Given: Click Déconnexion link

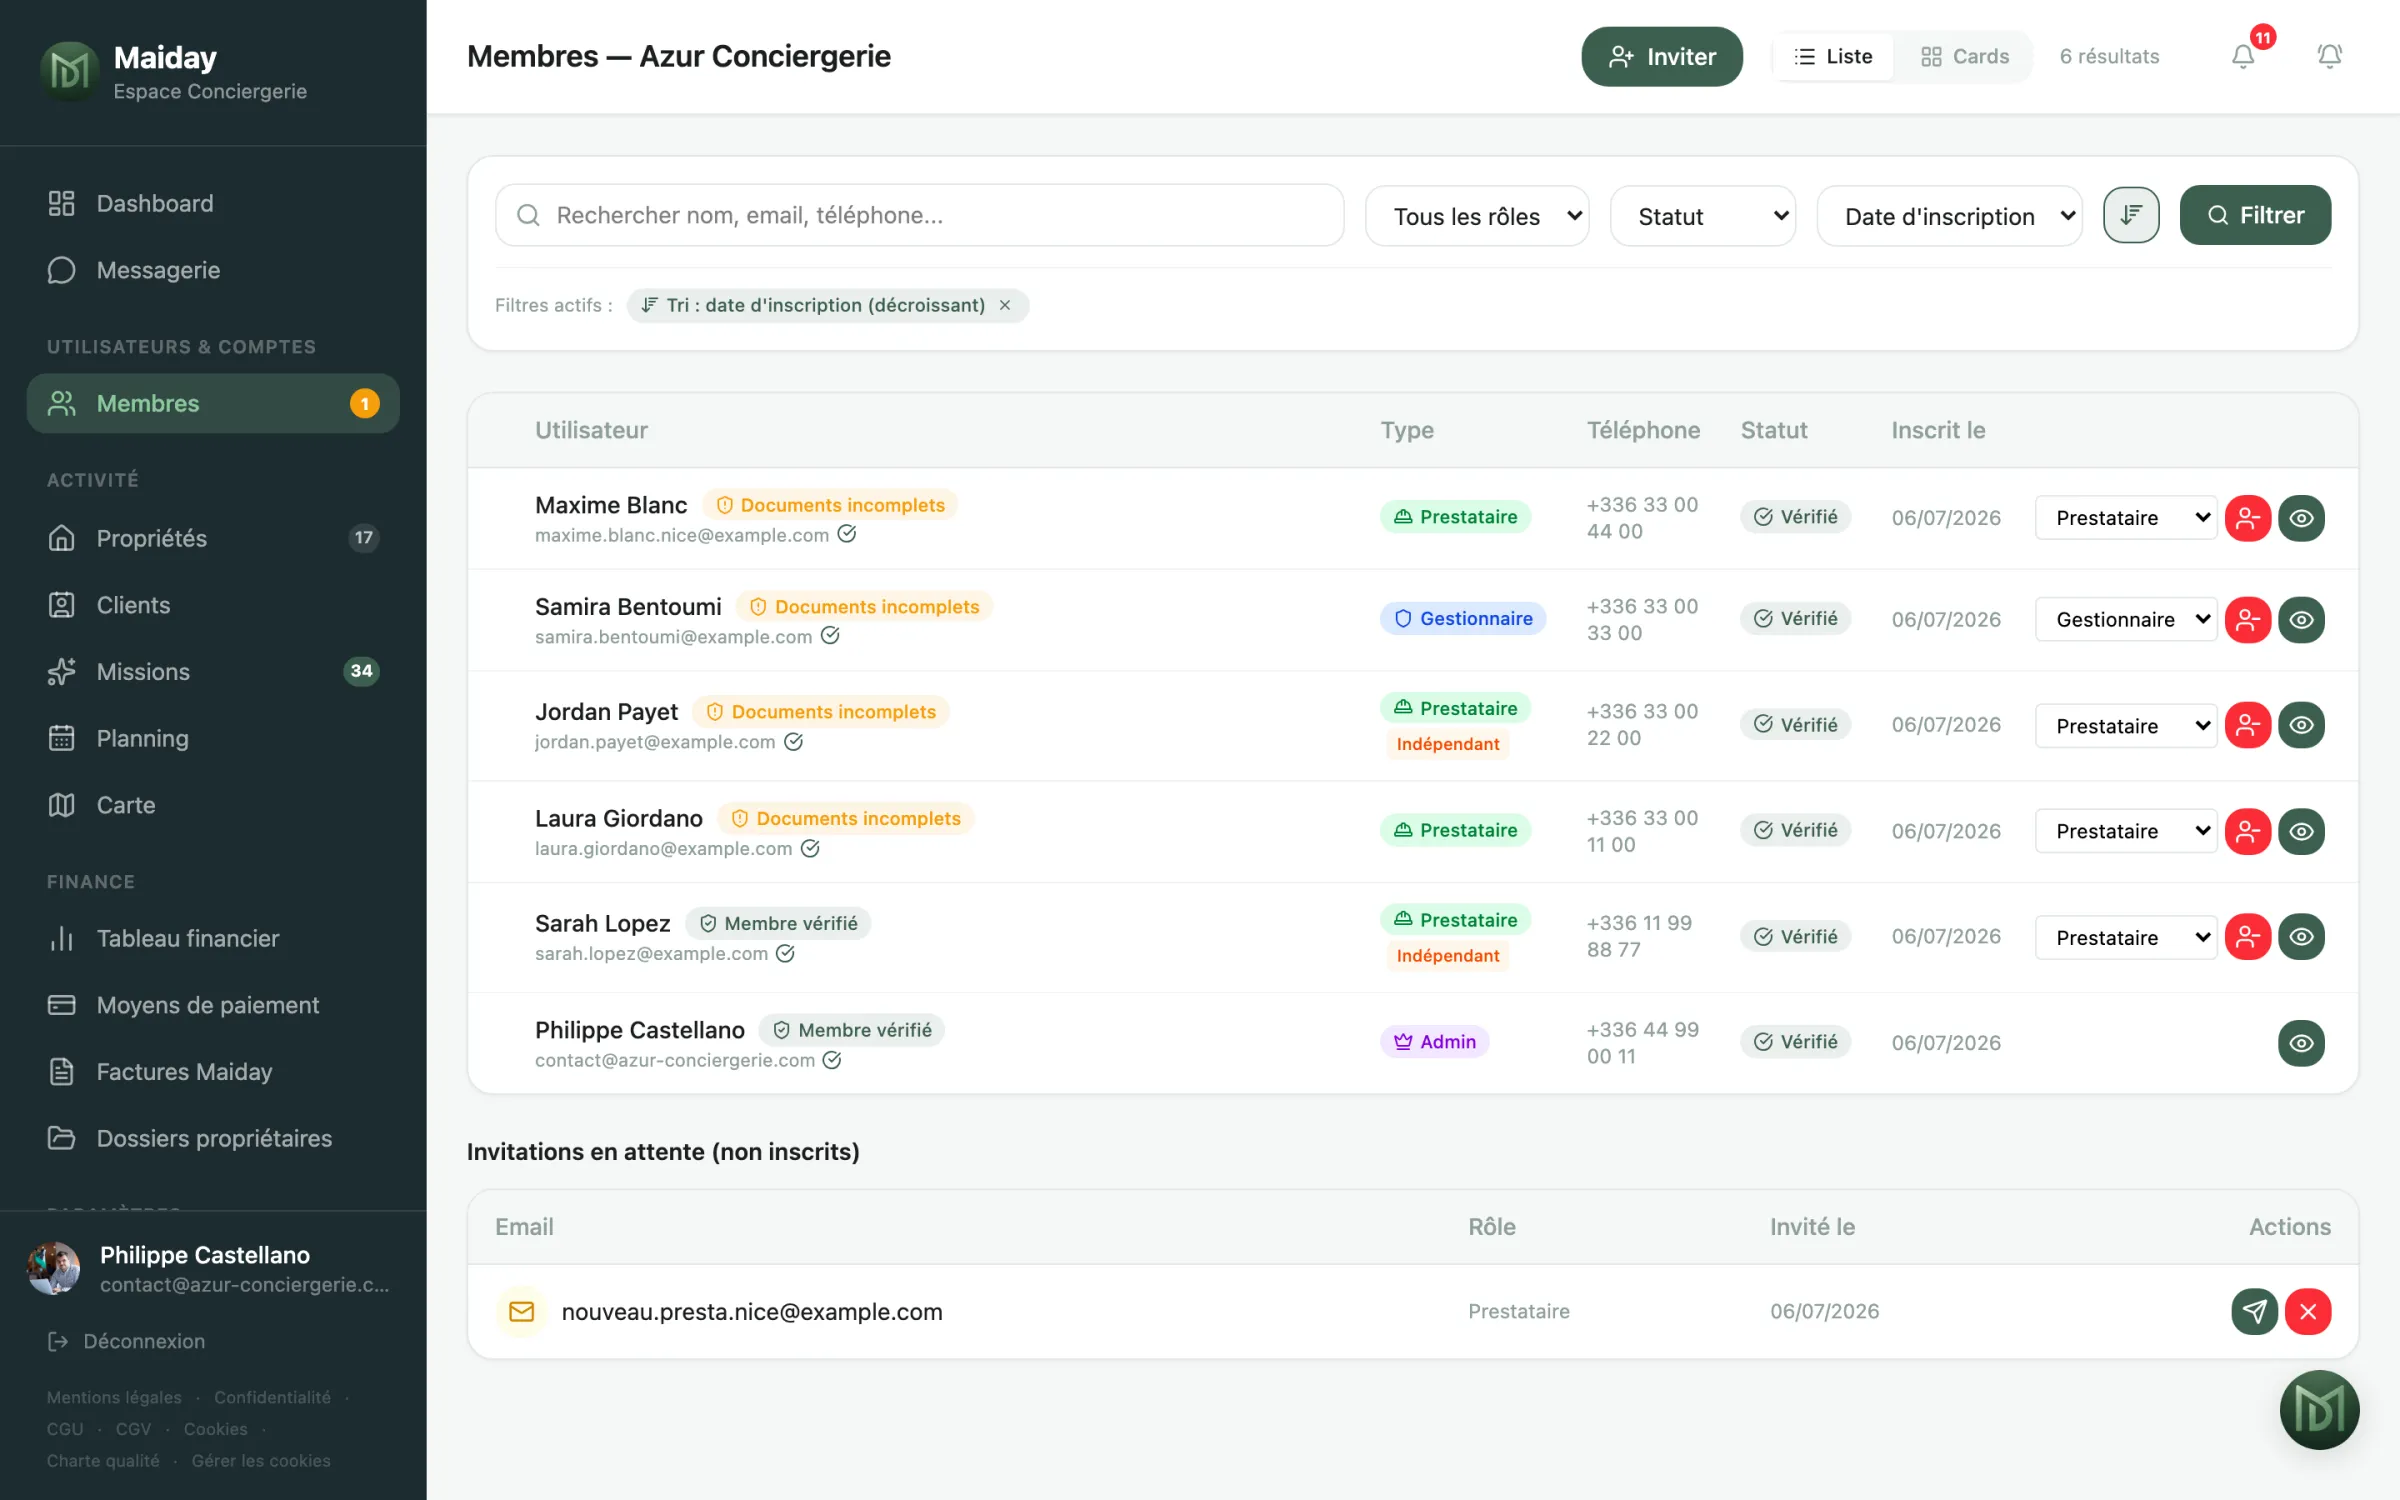Looking at the screenshot, I should point(126,1341).
